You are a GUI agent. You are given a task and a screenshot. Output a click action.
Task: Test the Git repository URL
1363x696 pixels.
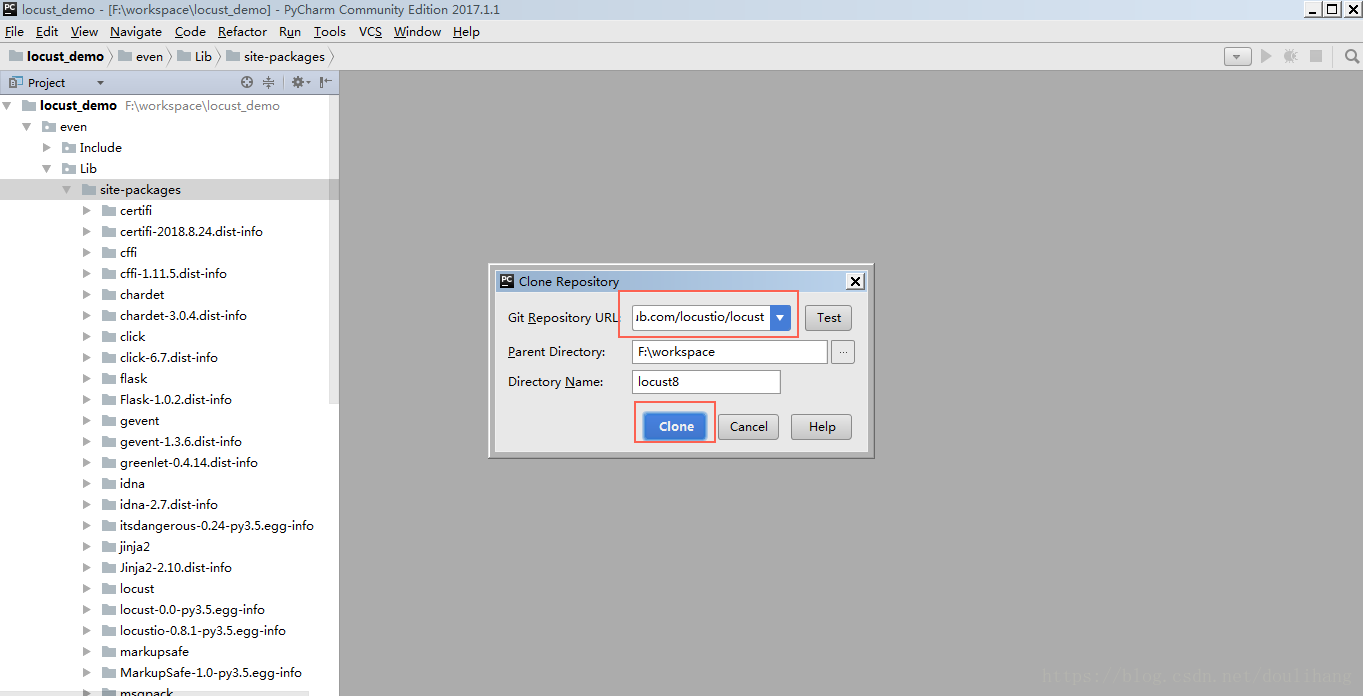(x=829, y=318)
